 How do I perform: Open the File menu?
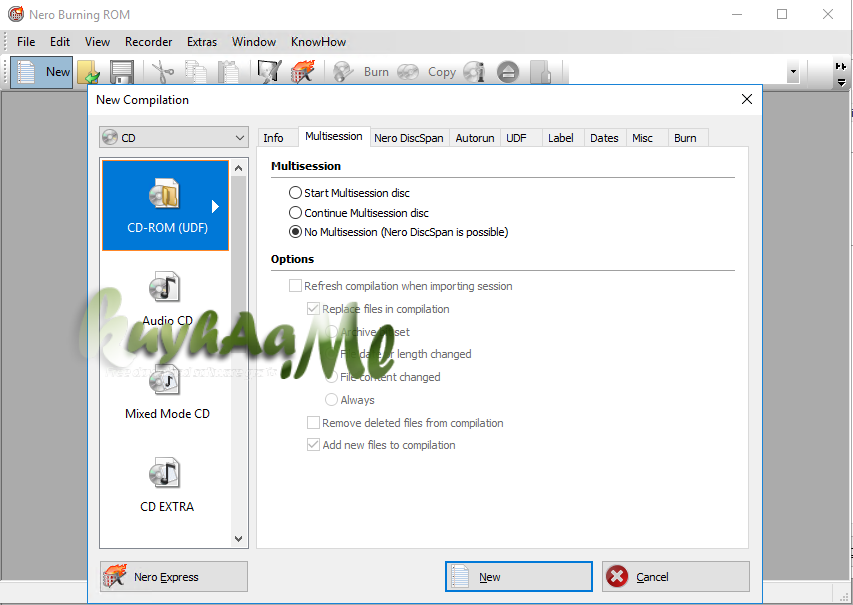coord(26,42)
